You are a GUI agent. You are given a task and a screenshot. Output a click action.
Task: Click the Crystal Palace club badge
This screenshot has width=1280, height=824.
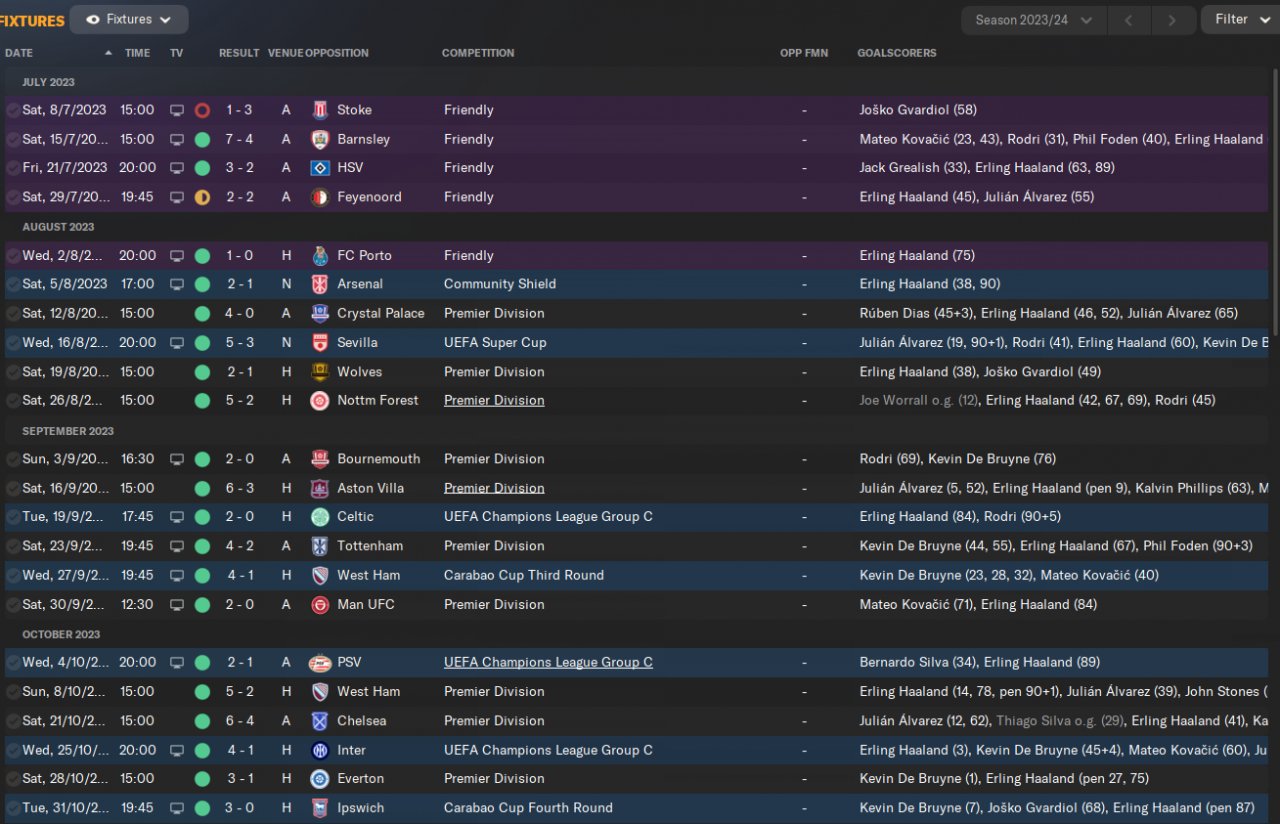[320, 313]
